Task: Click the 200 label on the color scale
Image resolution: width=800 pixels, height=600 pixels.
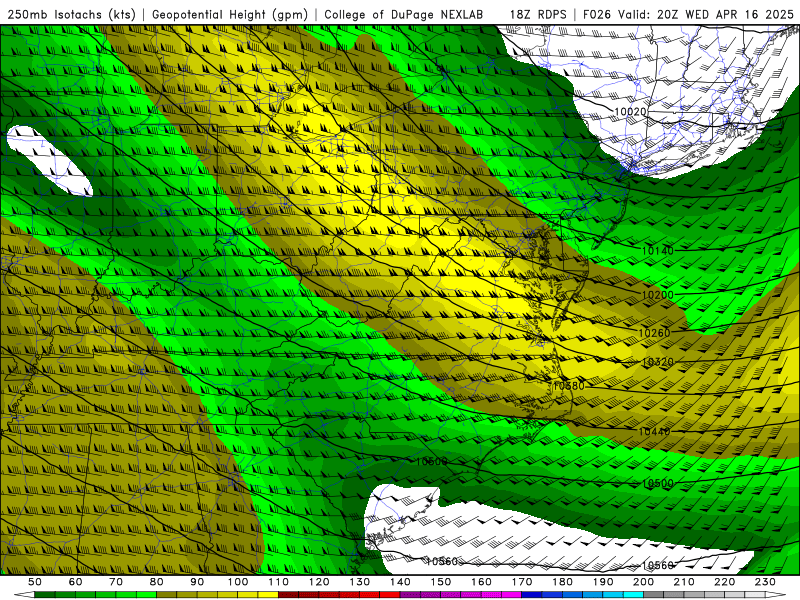Action: (644, 582)
